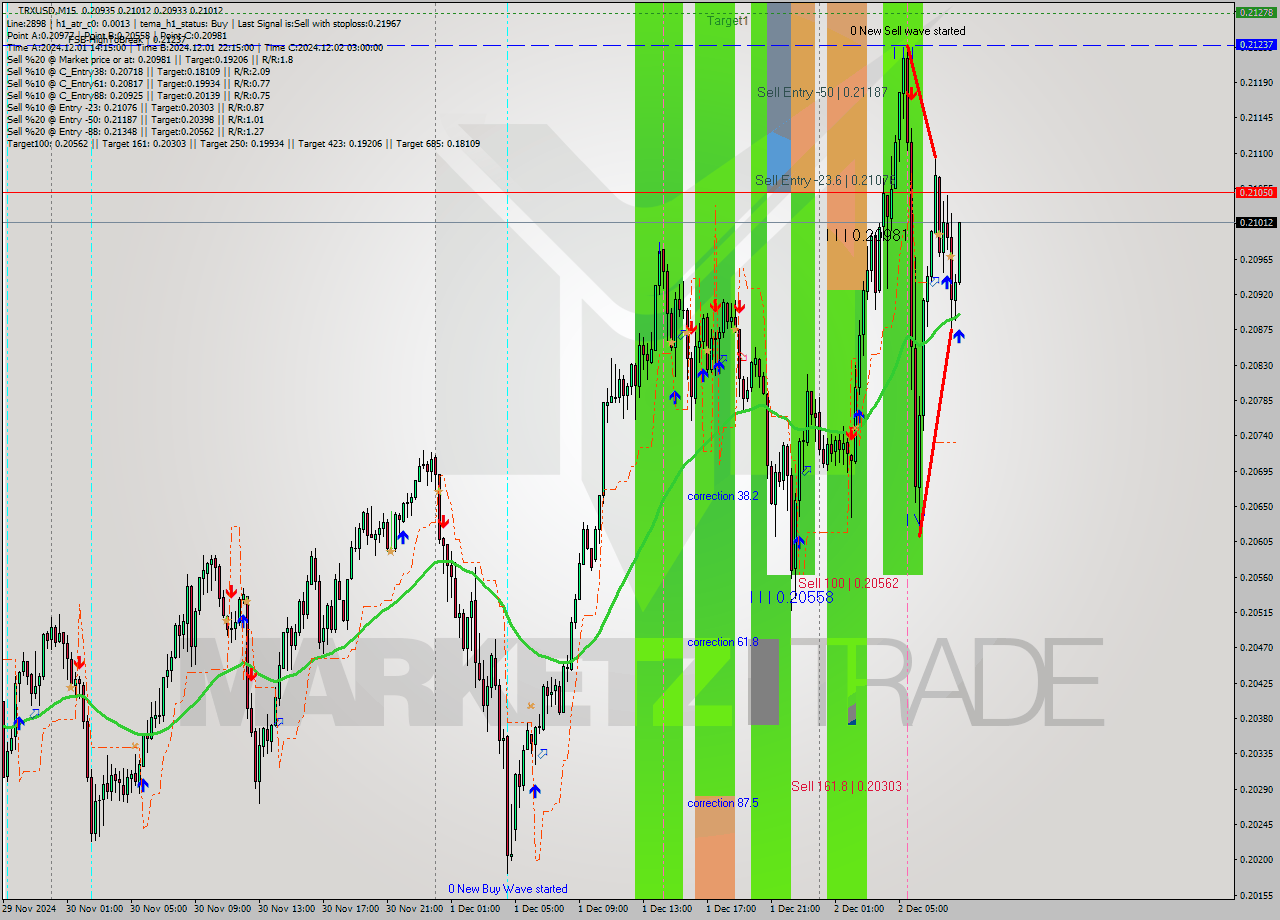This screenshot has height=920, width=1280.
Task: Click the 0.20380 price axis value
Action: pos(1256,718)
